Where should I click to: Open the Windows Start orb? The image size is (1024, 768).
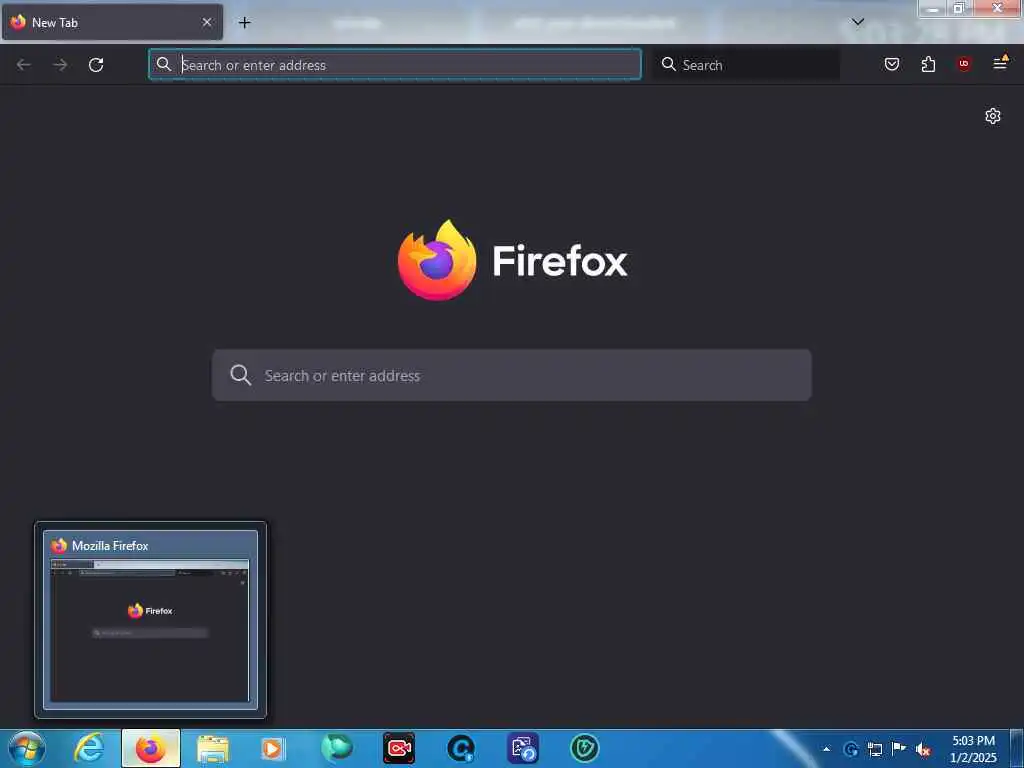27,748
